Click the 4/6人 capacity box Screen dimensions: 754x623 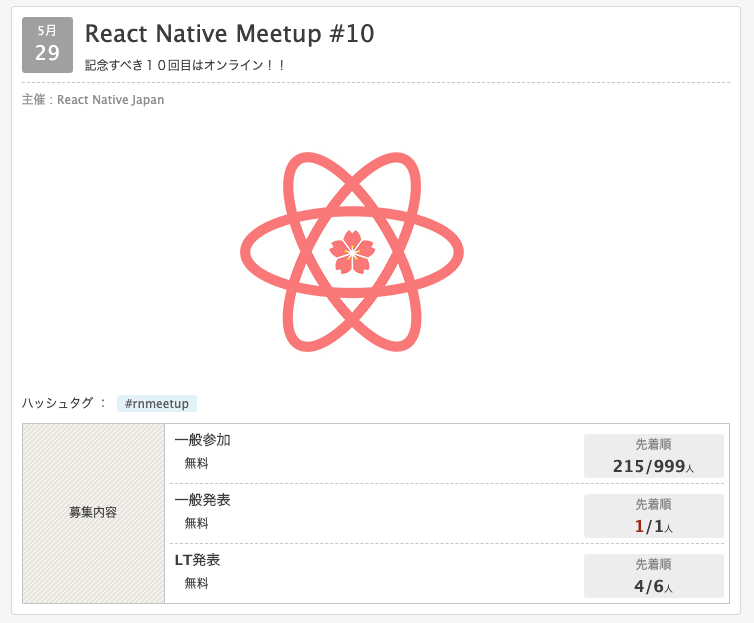point(653,576)
